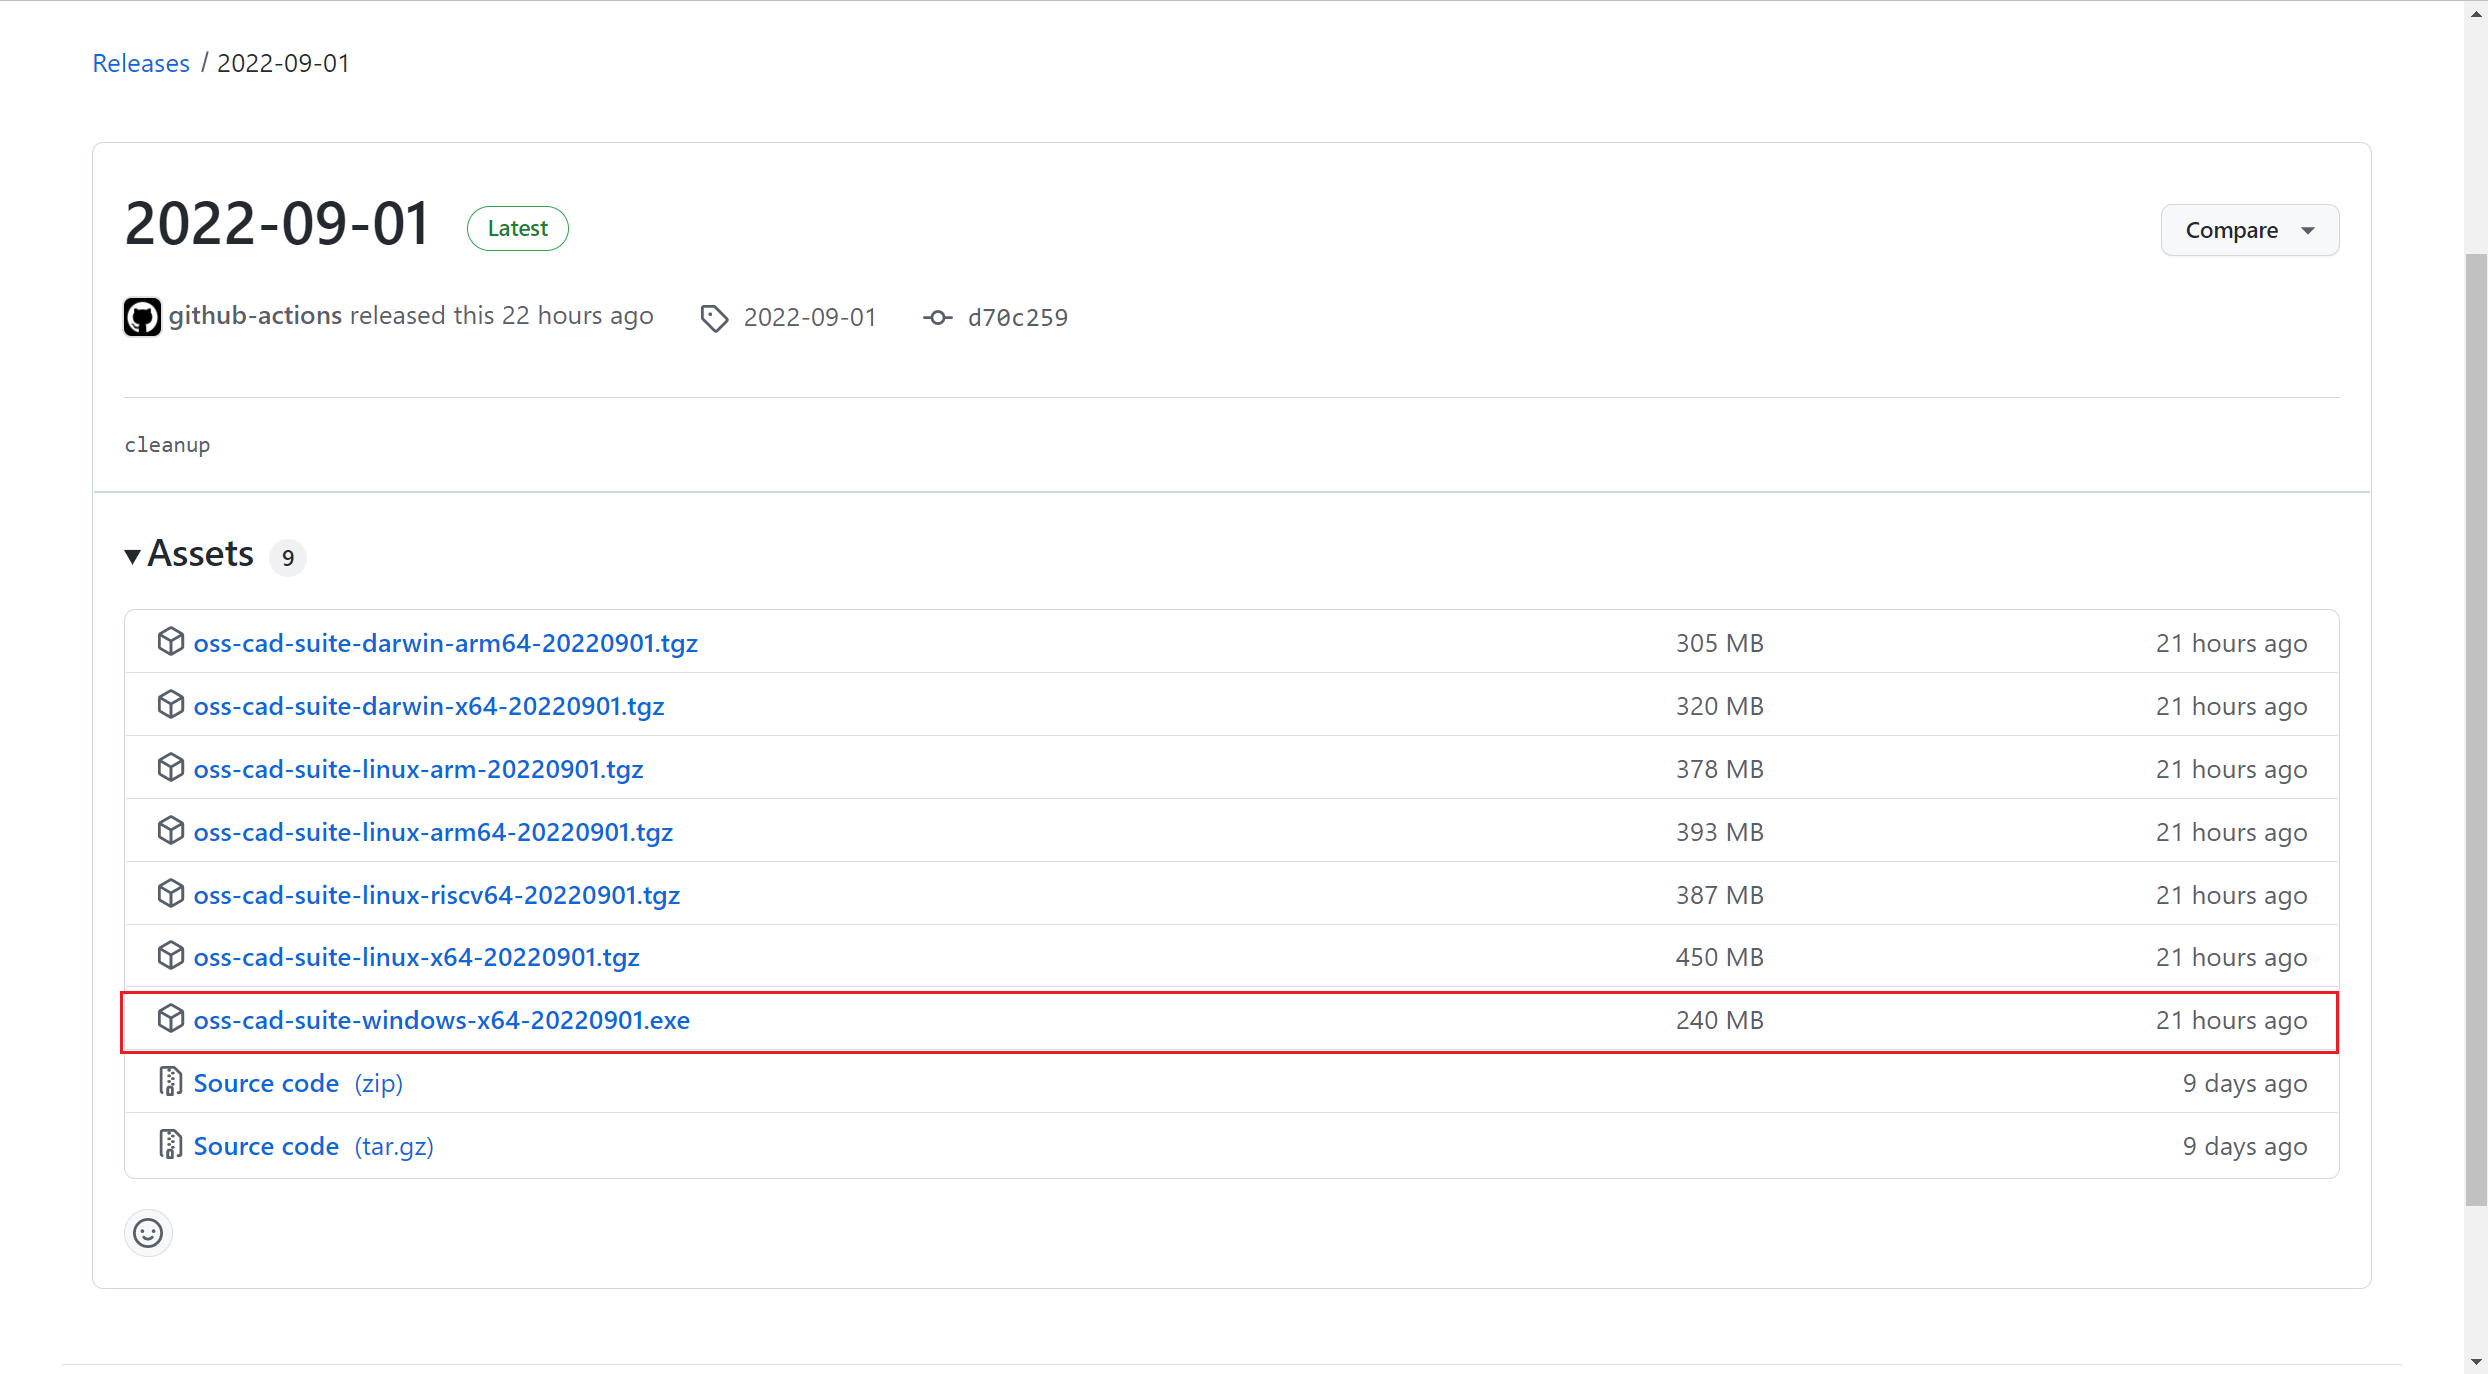Click '9 days ago' on Source code (zip) row
This screenshot has width=2488, height=1374.
2245,1083
